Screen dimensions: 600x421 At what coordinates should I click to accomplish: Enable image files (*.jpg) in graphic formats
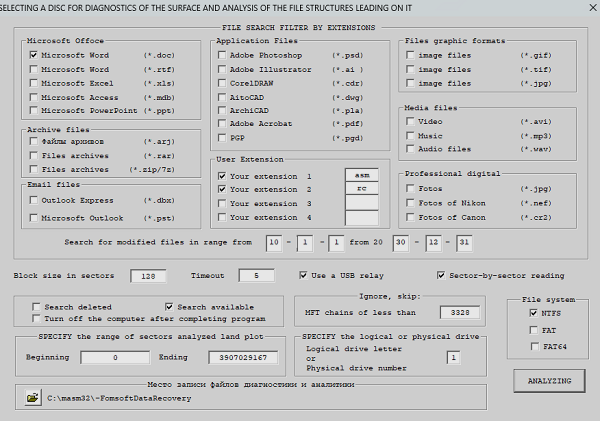[x=410, y=83]
